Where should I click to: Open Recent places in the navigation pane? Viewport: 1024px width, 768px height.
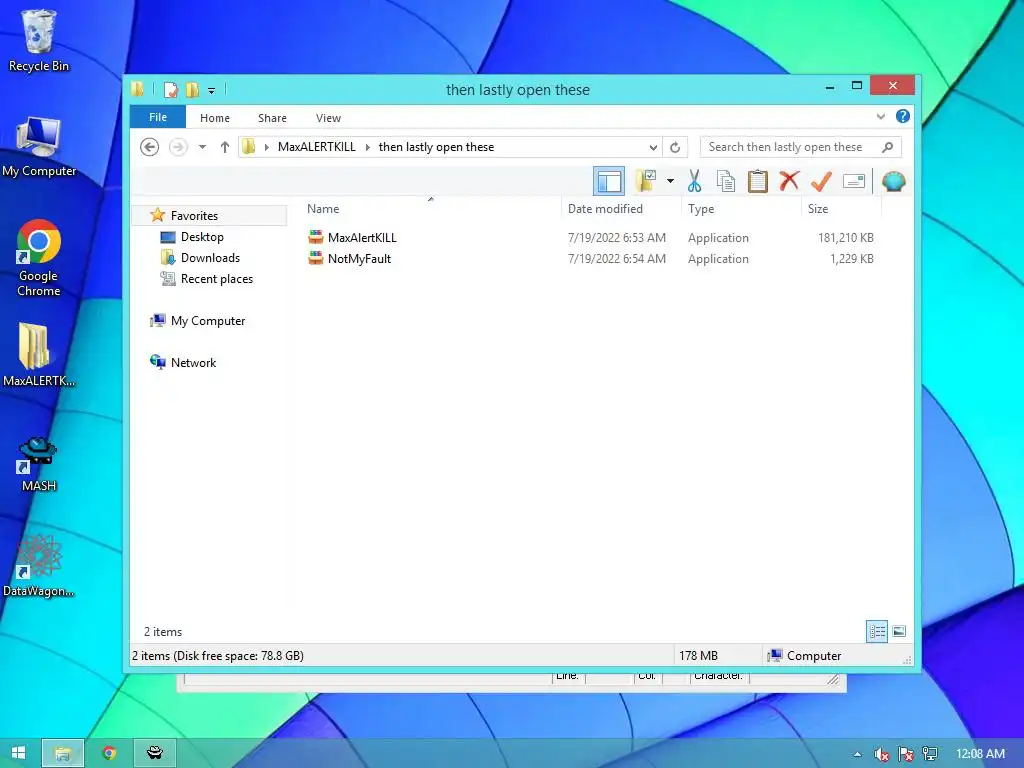tap(216, 279)
